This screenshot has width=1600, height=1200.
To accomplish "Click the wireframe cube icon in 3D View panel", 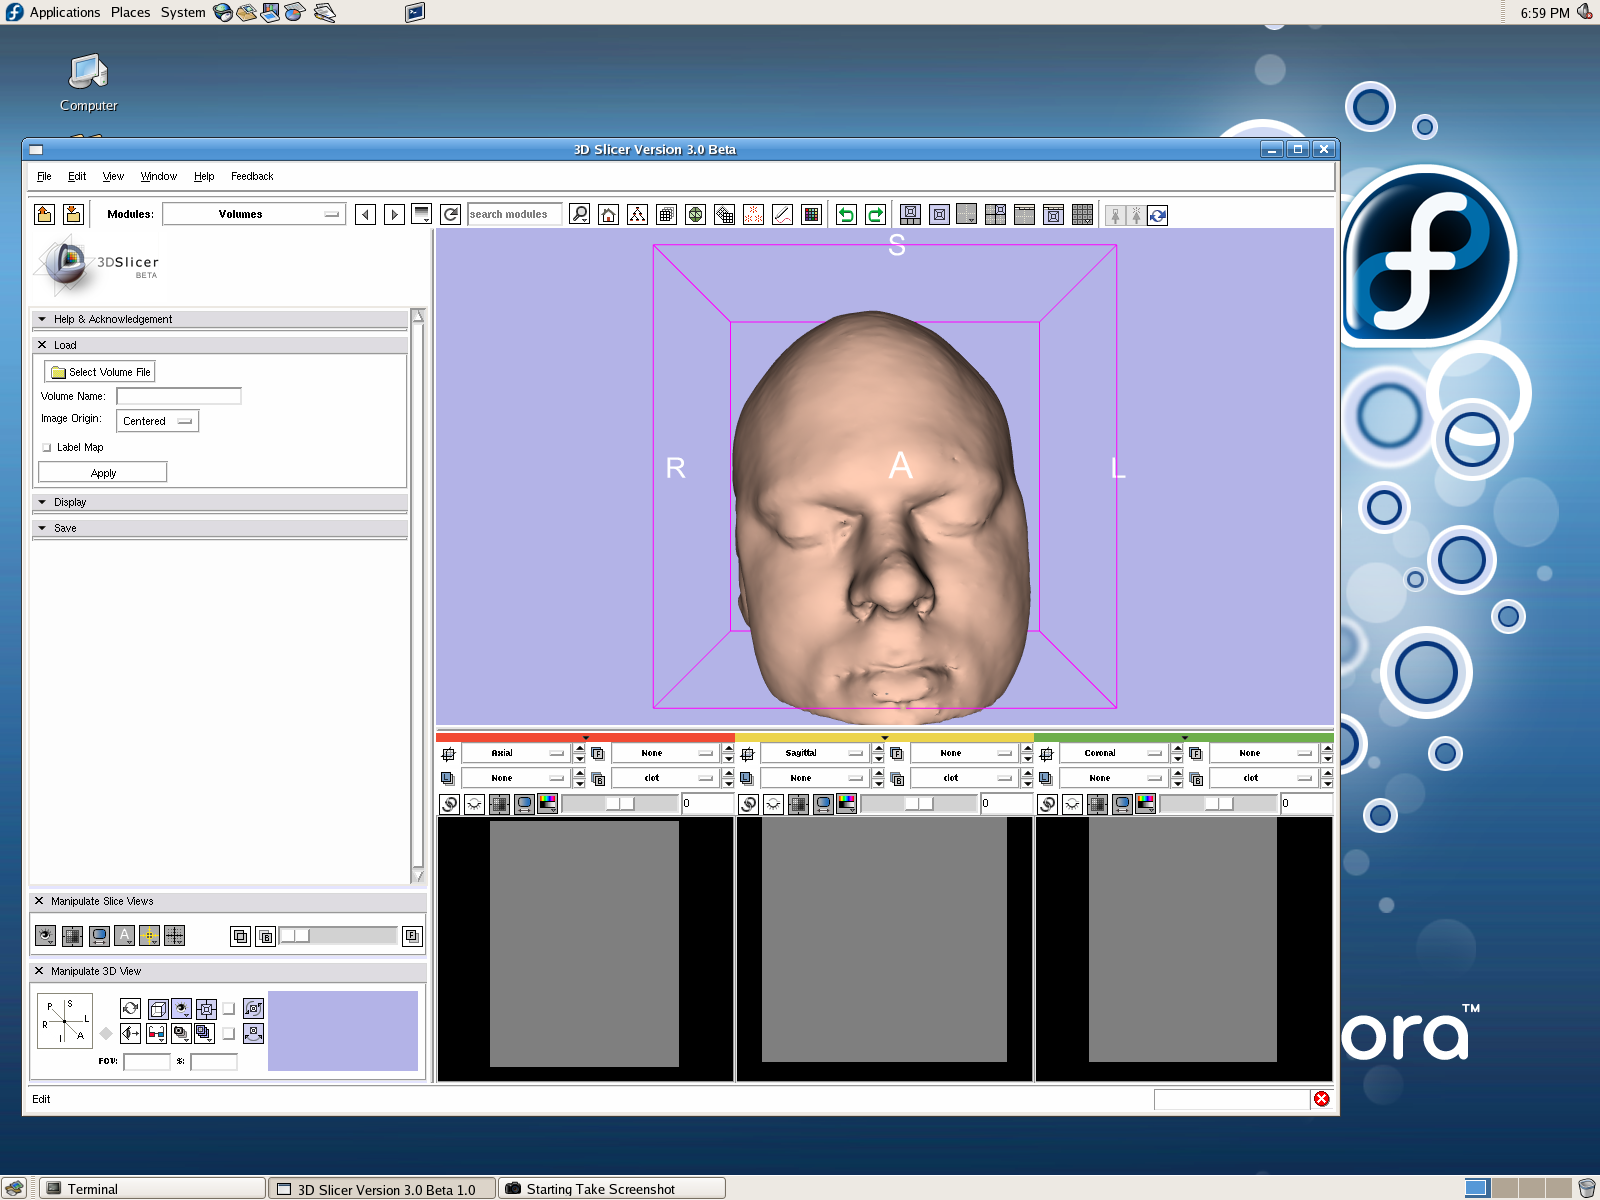I will 157,1009.
